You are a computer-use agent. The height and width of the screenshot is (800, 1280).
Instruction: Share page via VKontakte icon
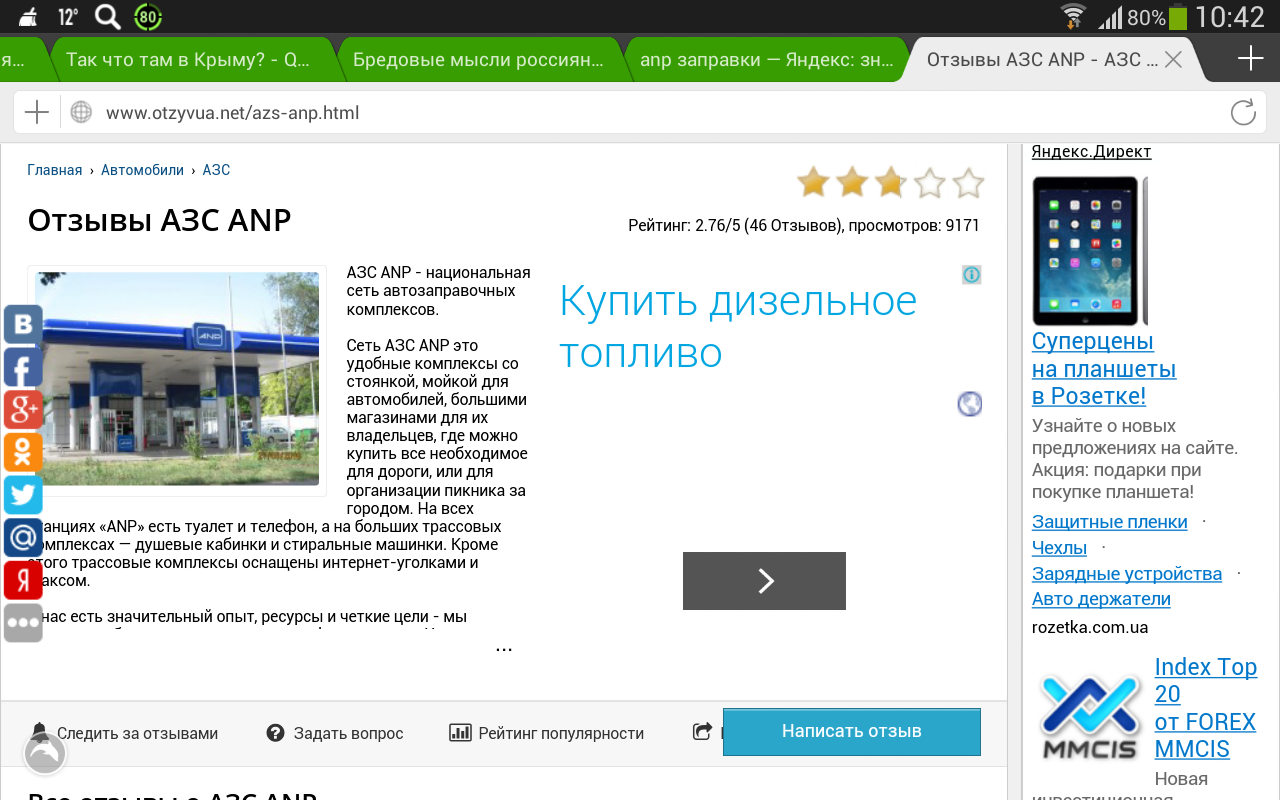[x=22, y=325]
